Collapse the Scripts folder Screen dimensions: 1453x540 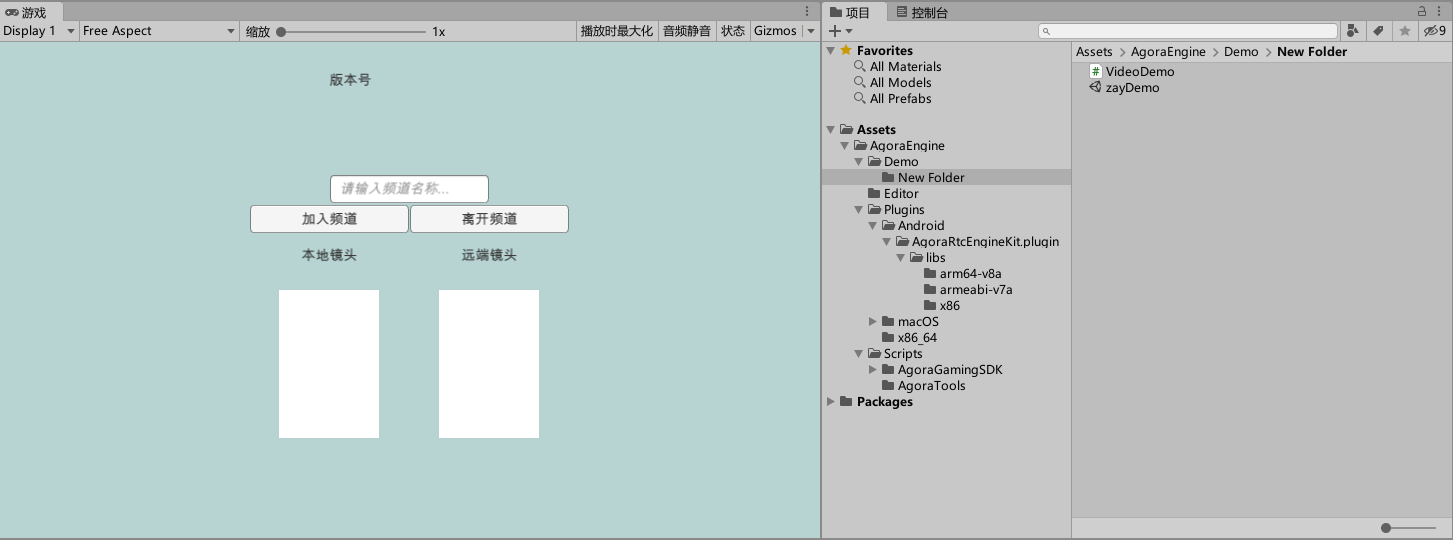click(x=858, y=353)
